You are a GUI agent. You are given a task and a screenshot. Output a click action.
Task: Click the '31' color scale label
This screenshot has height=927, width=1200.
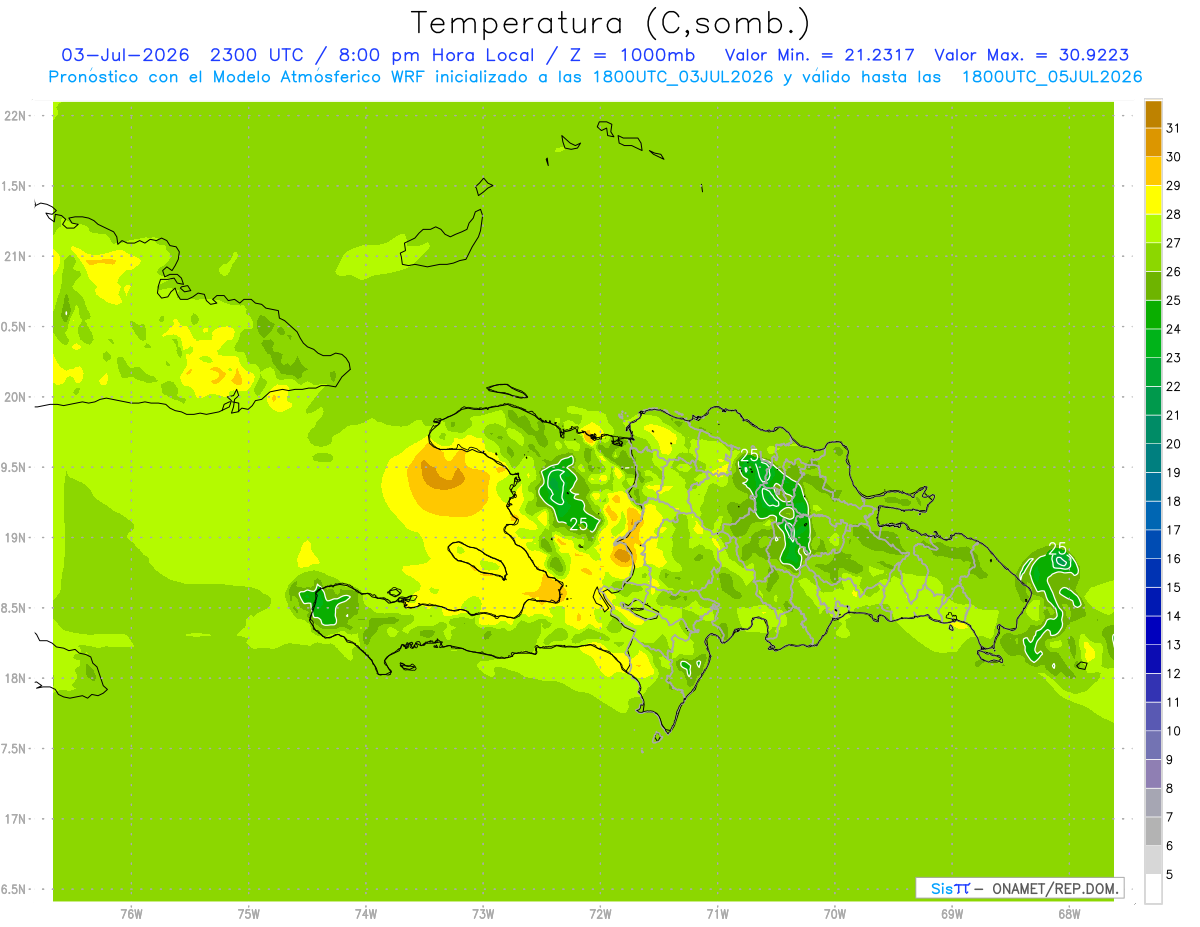click(1174, 128)
